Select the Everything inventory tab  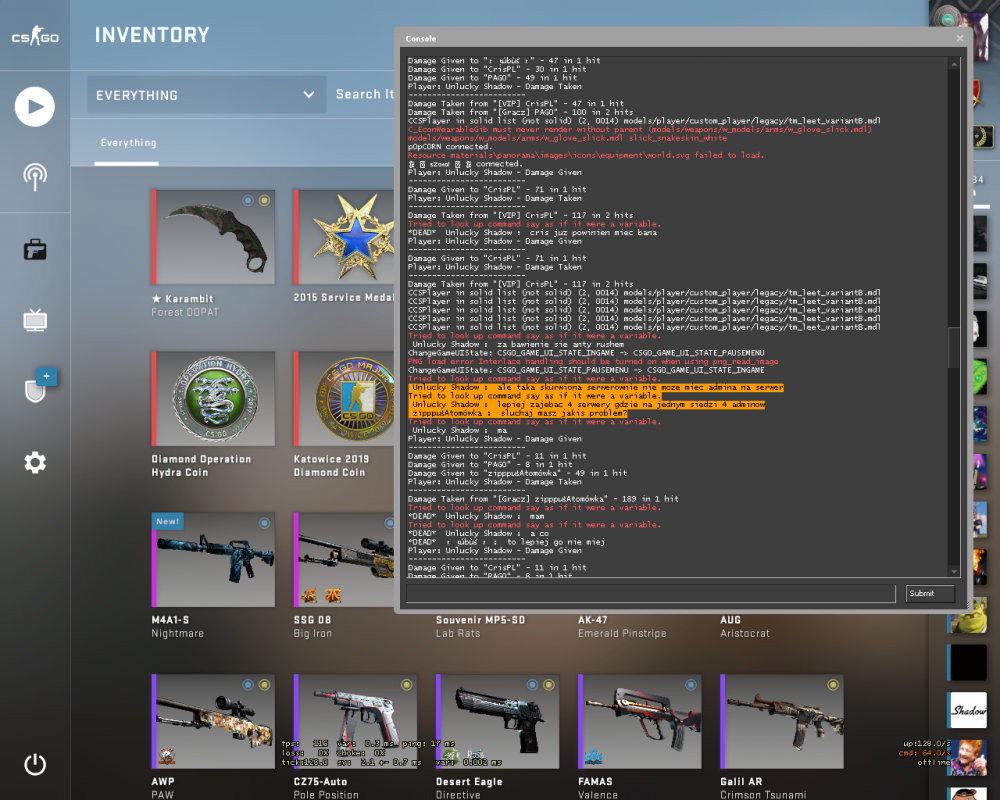pyautogui.click(x=128, y=143)
